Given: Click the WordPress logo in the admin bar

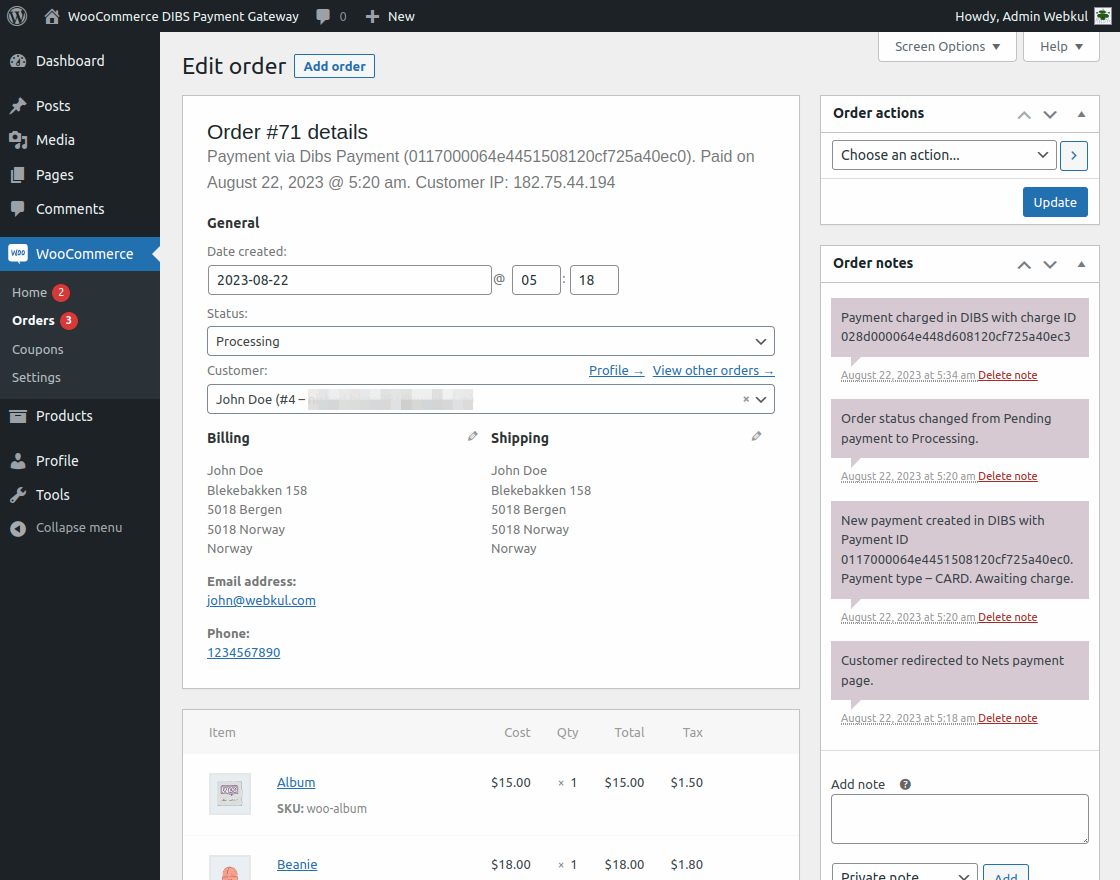Looking at the screenshot, I should tap(17, 16).
